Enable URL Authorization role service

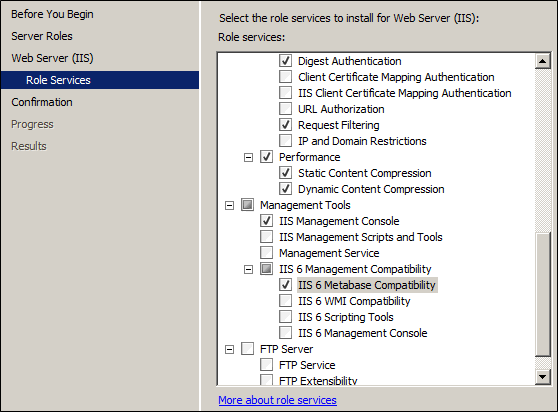coord(285,109)
